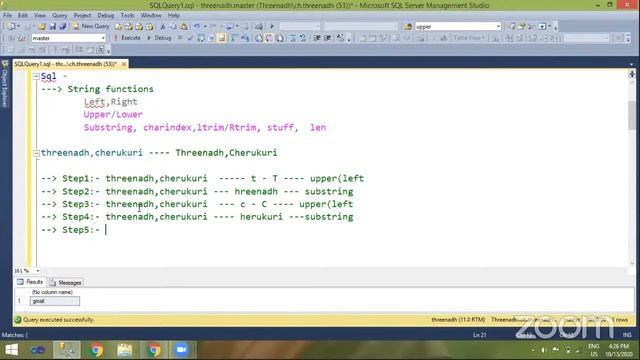Open the Tools menu

[127, 16]
